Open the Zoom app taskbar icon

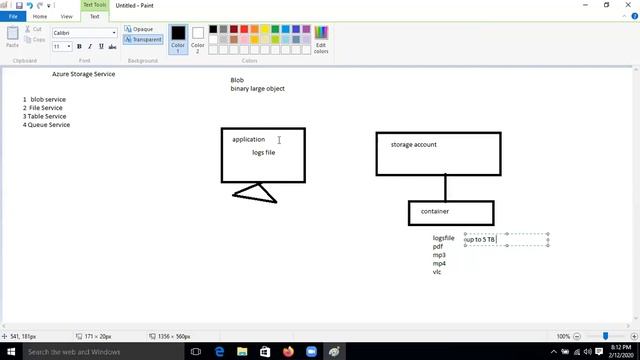[x=311, y=351]
